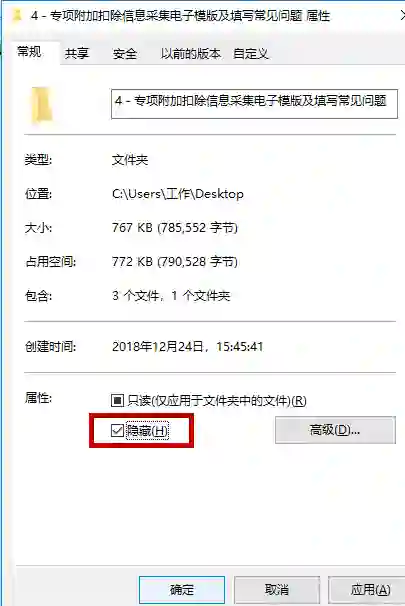Screen dimensions: 405x606
Task: Open the 安全 security tab
Action: point(125,53)
